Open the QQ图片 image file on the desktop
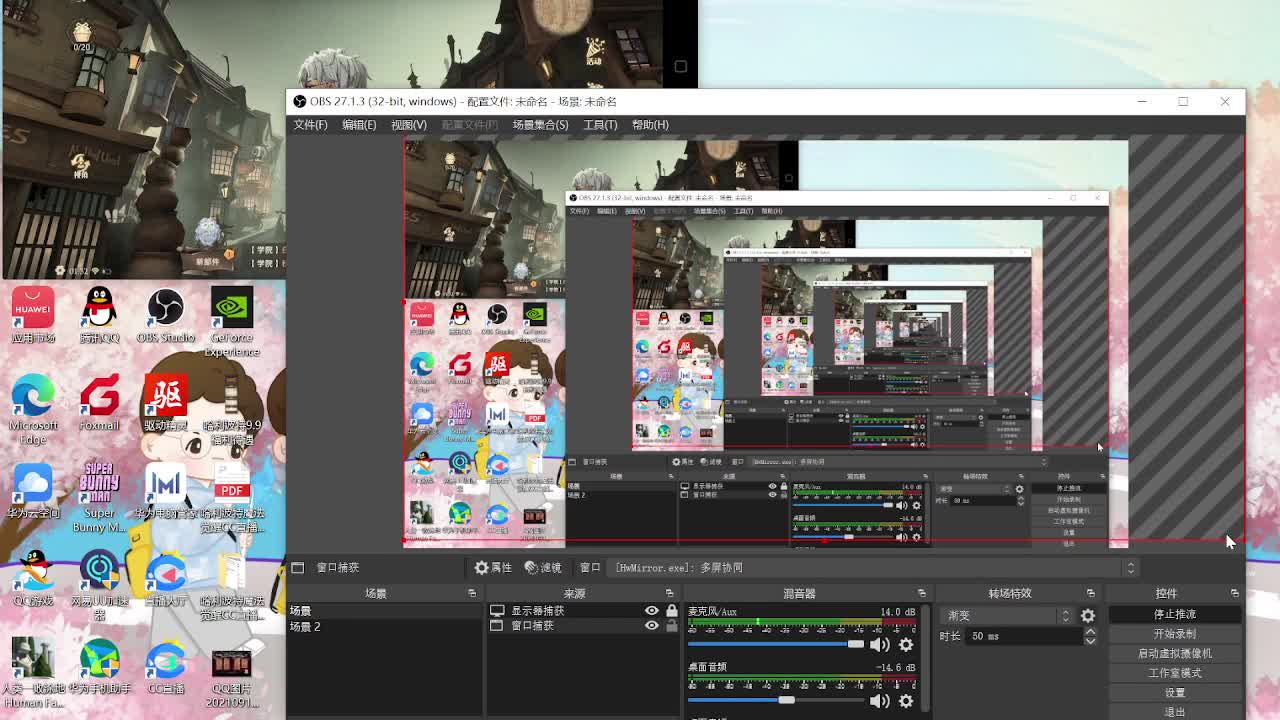Screen dimensions: 1280x720 (x=231, y=673)
